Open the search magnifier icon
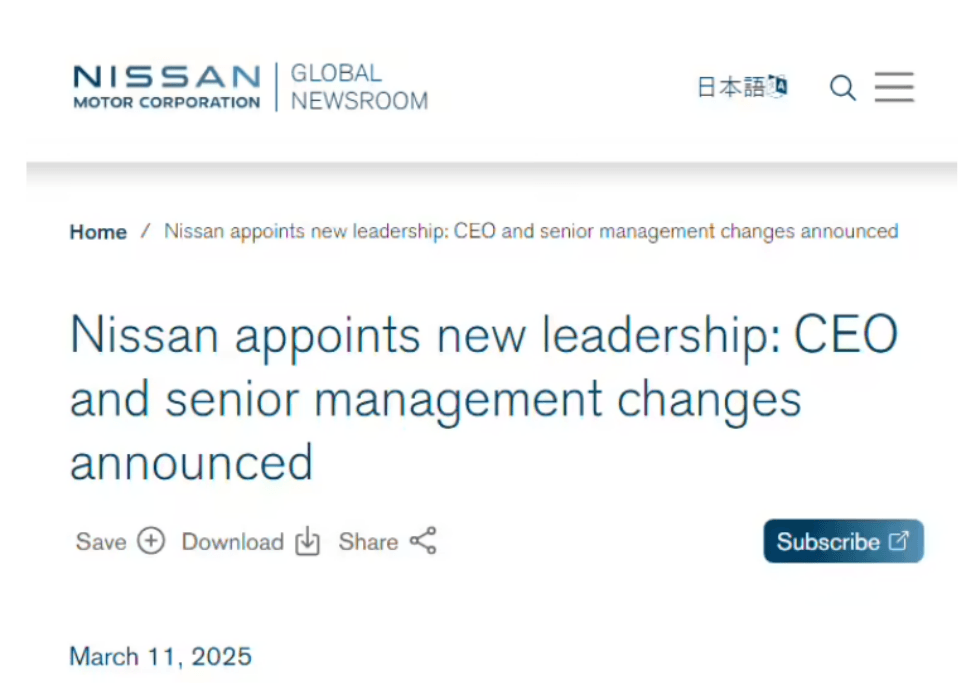Screen dimensions: 971x695 point(842,87)
